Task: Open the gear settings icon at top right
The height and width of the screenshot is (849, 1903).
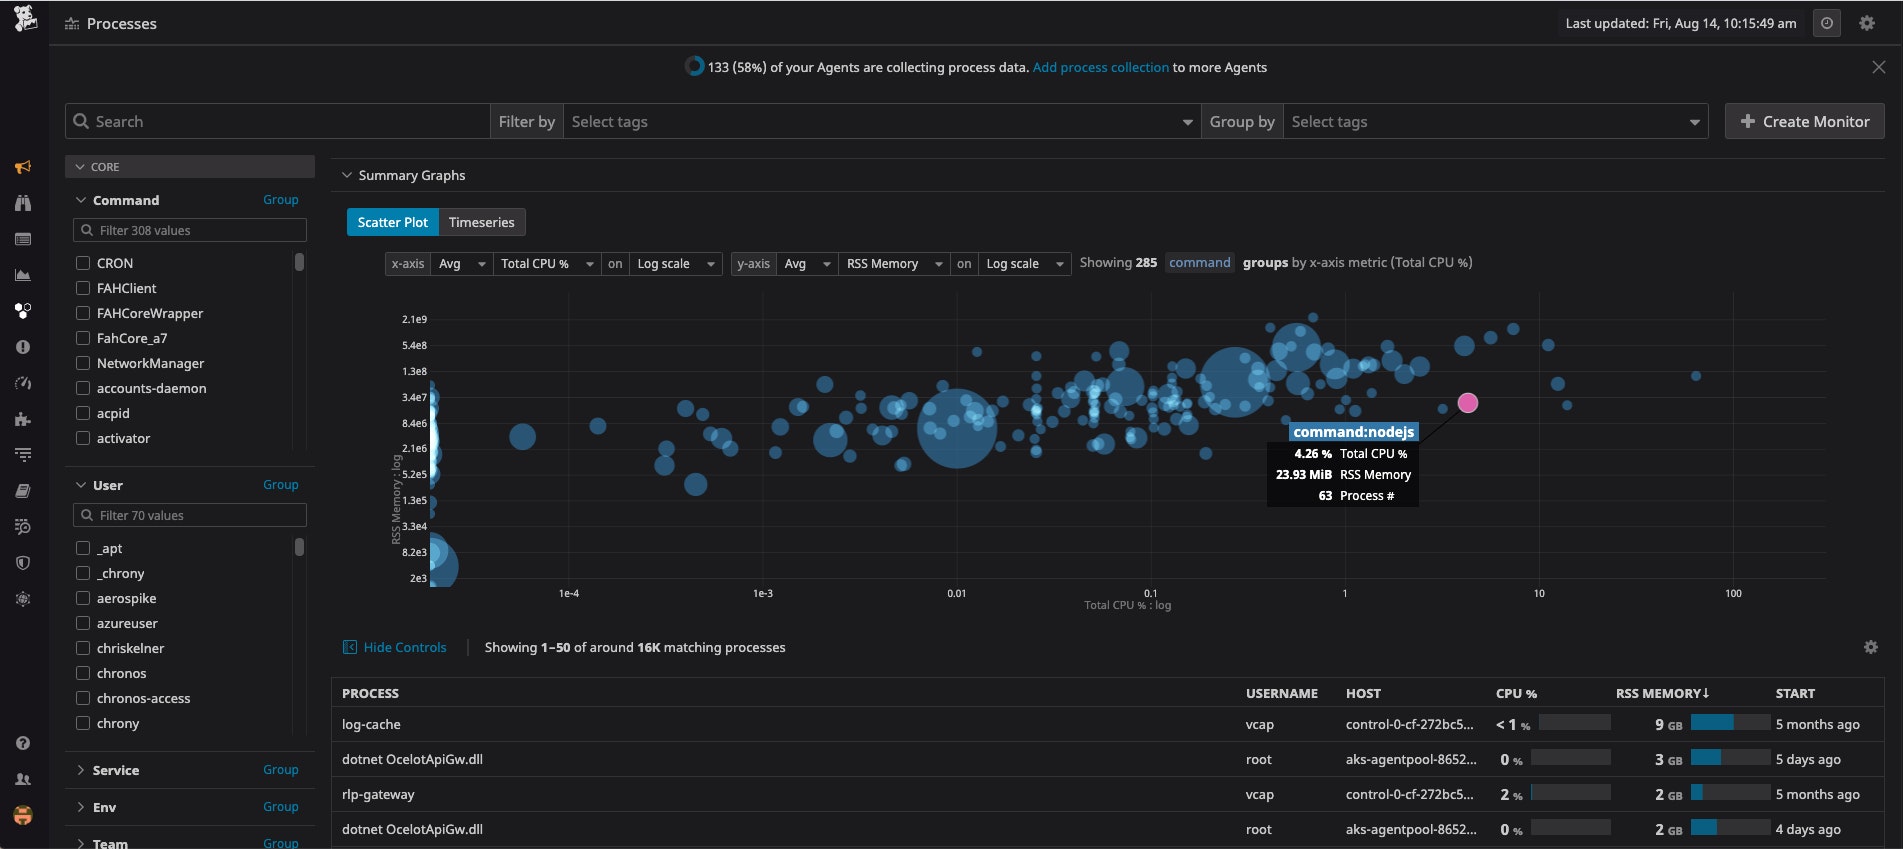Action: click(x=1867, y=23)
